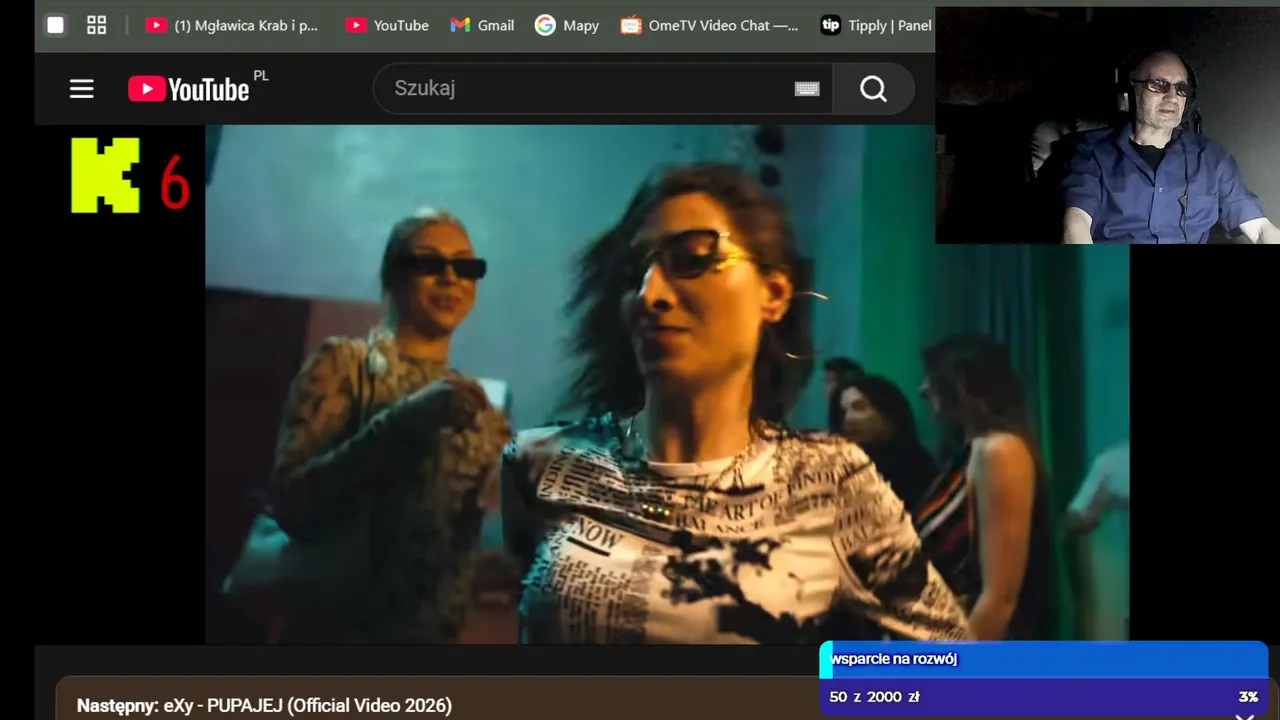1280x720 pixels.
Task: Click the Następny: eXy - PUPAJEJ text
Action: [264, 706]
